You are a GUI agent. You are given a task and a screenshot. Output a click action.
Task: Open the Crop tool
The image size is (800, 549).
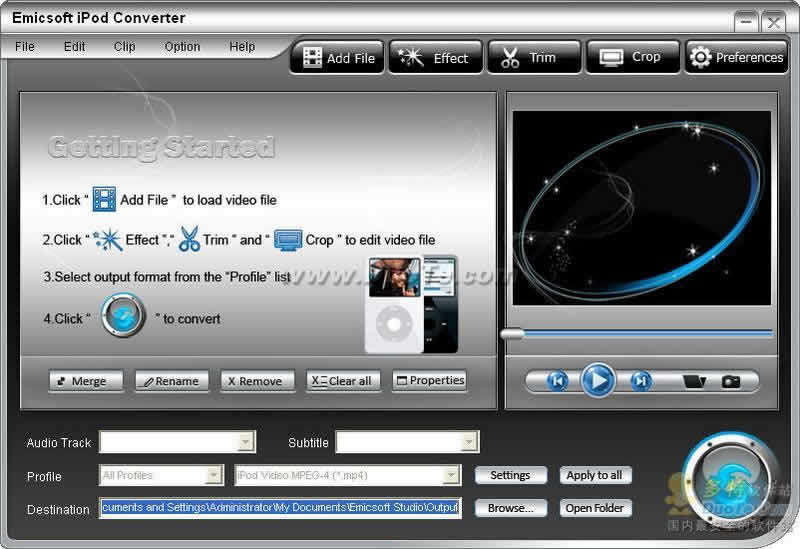tap(632, 58)
